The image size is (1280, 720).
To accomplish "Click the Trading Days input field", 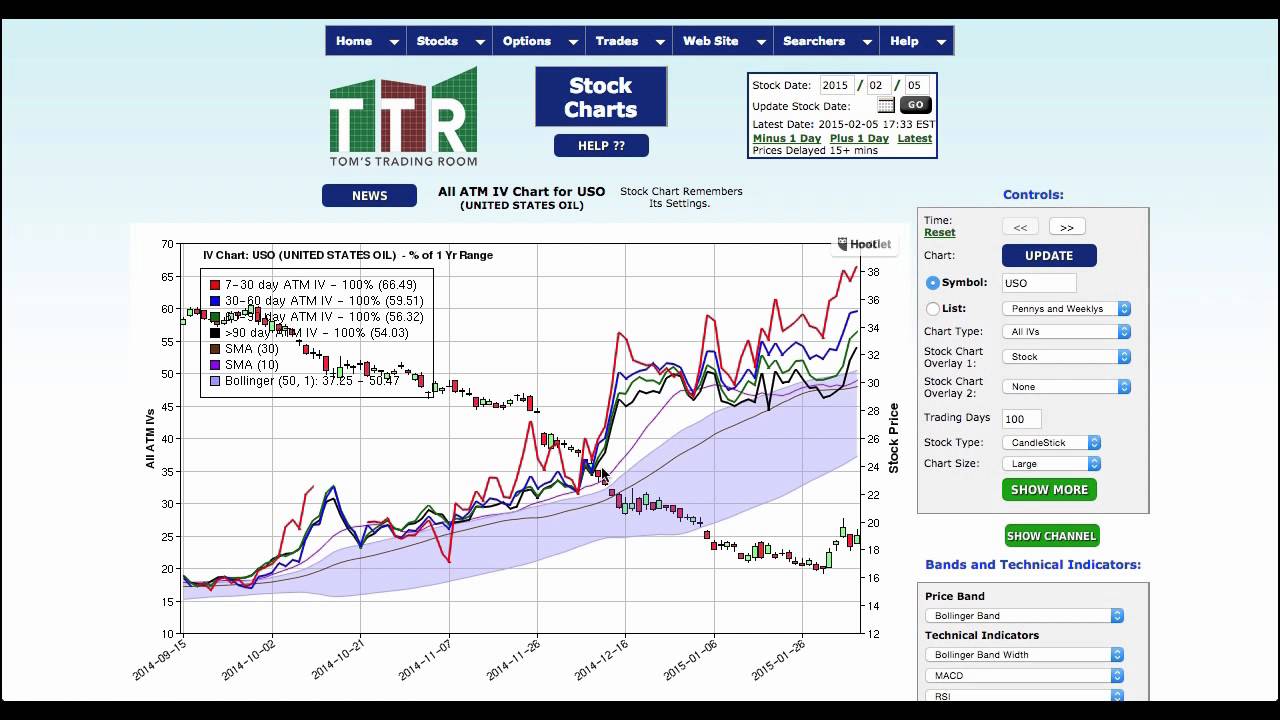I will point(1021,419).
